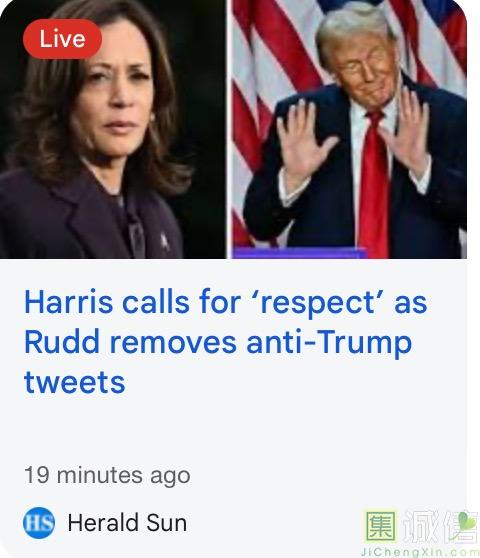Select the "Herald Sun" source name
Image resolution: width=480 pixels, height=558 pixels.
[x=127, y=523]
